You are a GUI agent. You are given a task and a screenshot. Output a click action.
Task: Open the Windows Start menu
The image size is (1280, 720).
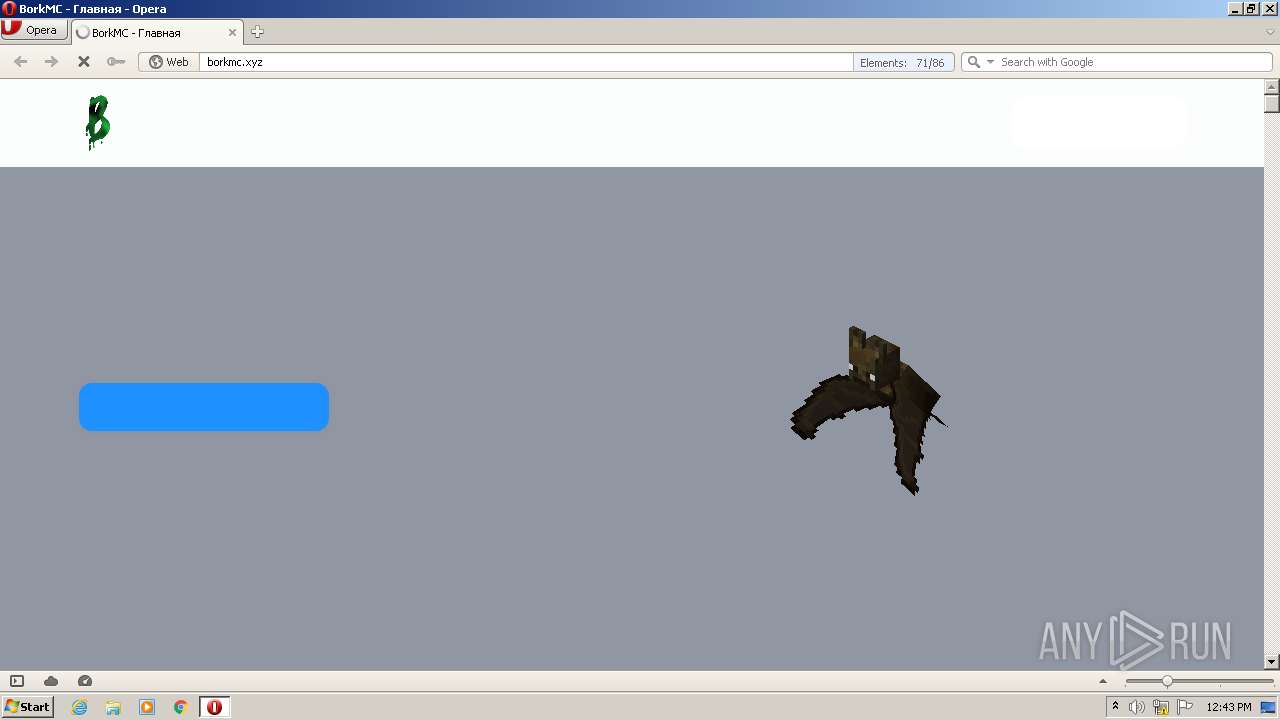(27, 706)
